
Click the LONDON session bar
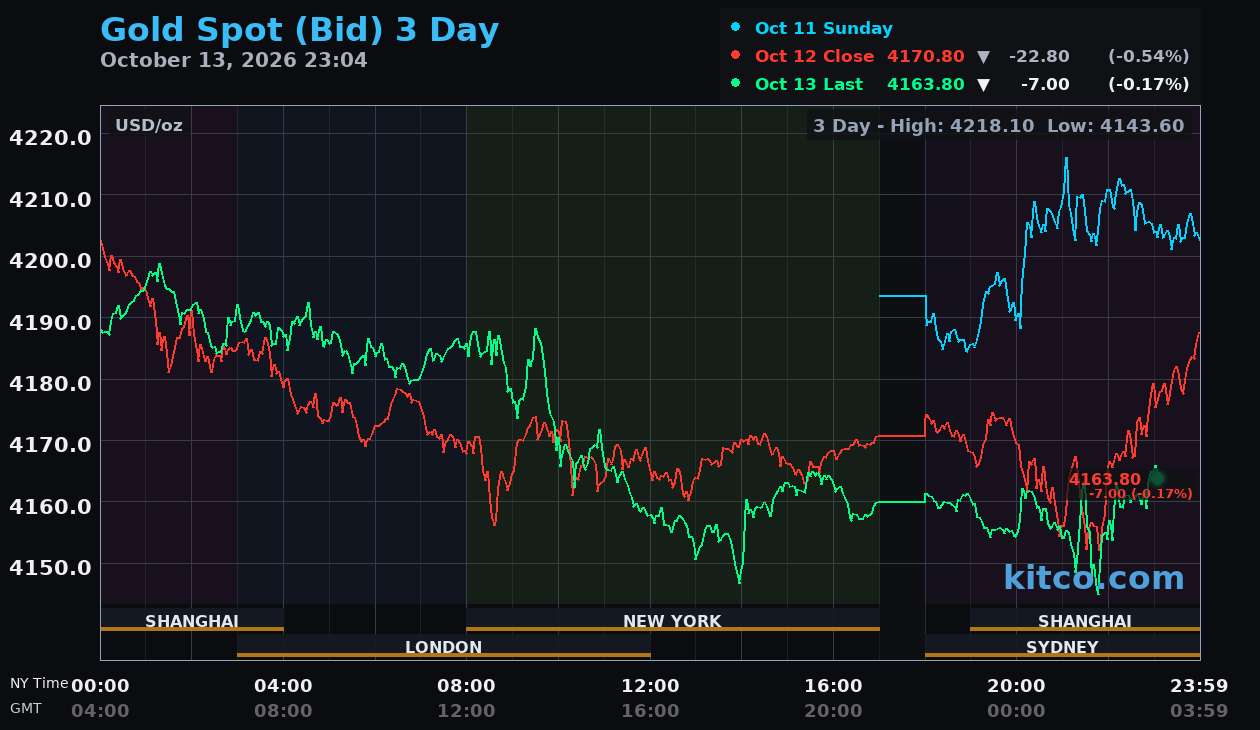pos(444,647)
